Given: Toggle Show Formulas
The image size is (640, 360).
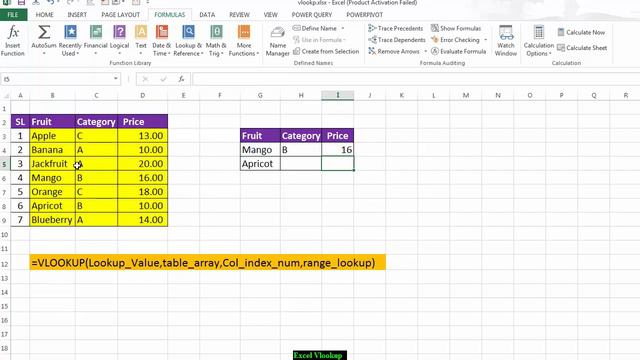Looking at the screenshot, I should (456, 28).
